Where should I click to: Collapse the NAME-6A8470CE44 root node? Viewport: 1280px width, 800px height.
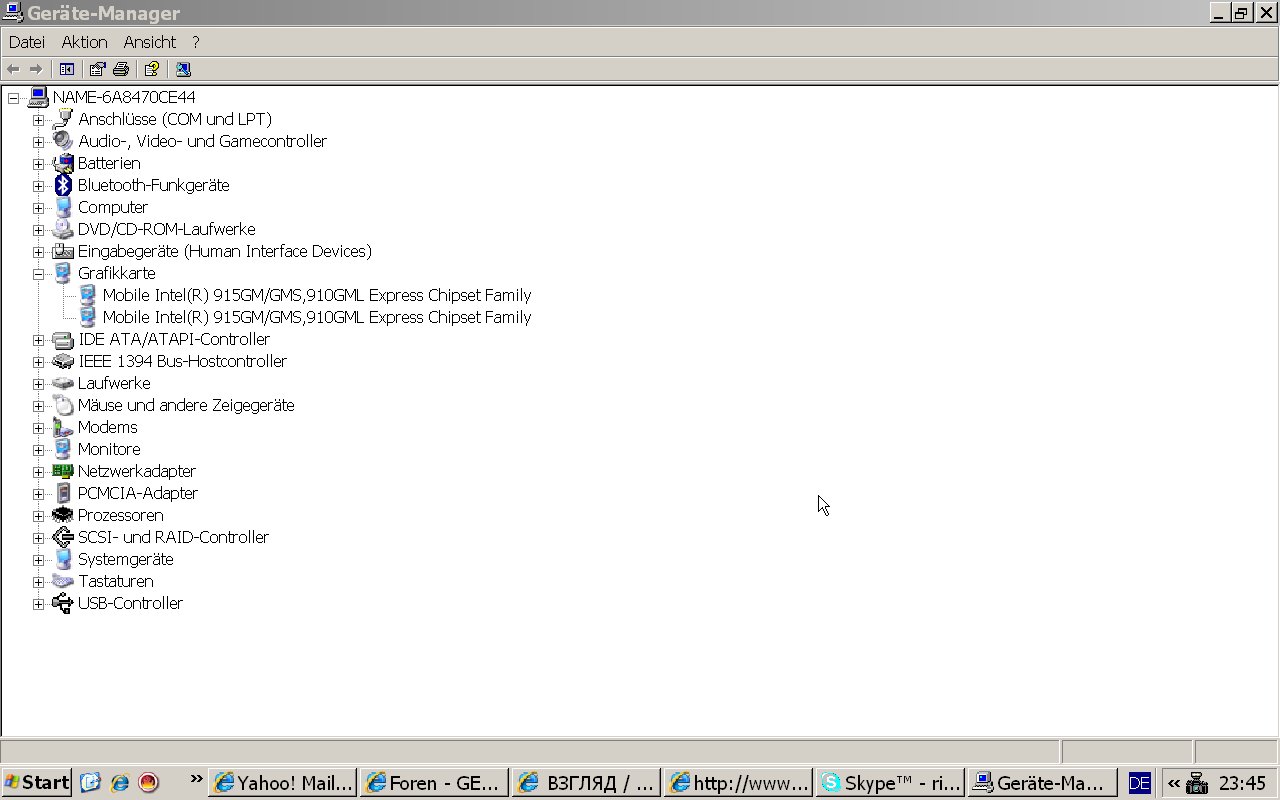pyautogui.click(x=14, y=98)
